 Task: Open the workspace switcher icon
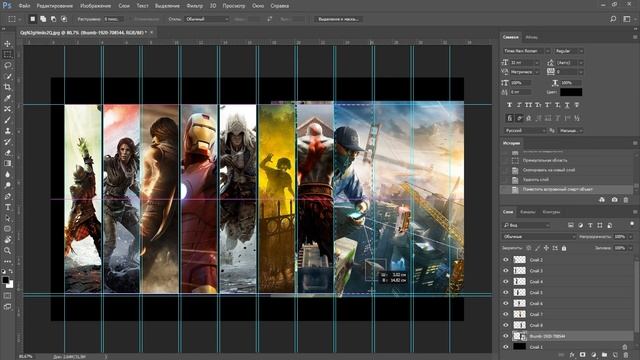[x=627, y=19]
